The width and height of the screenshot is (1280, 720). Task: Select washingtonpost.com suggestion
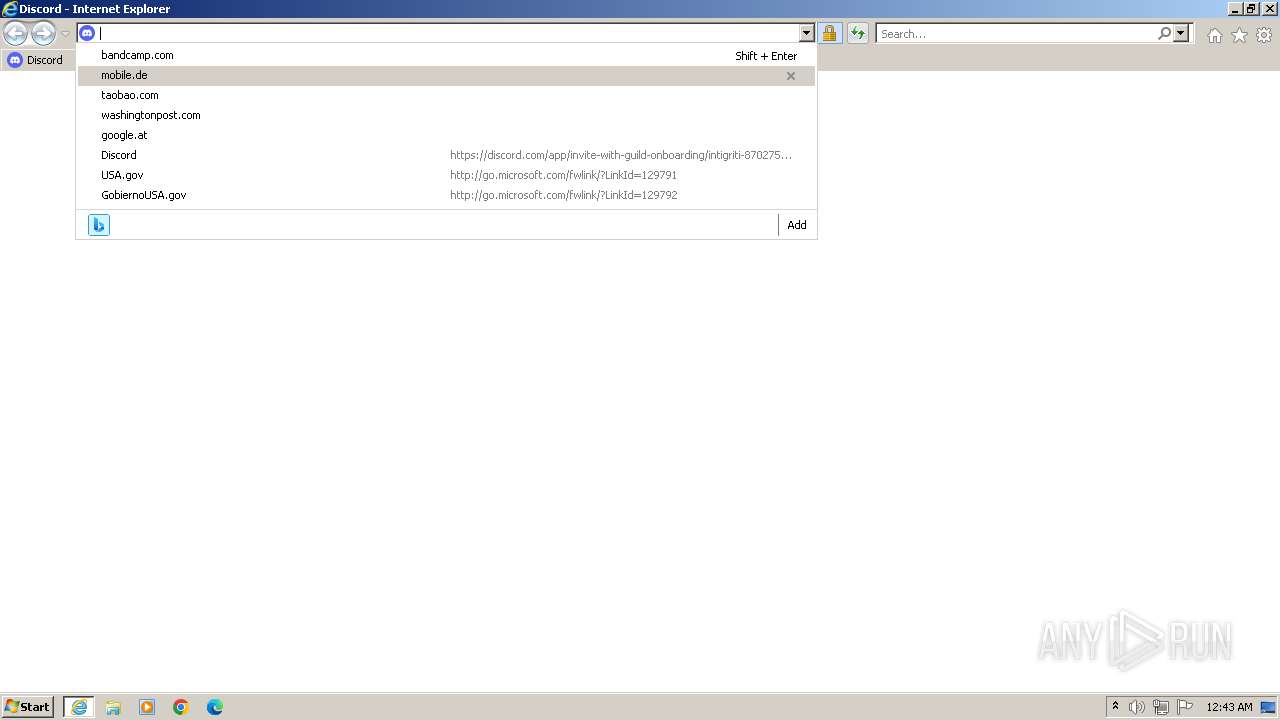coord(446,115)
